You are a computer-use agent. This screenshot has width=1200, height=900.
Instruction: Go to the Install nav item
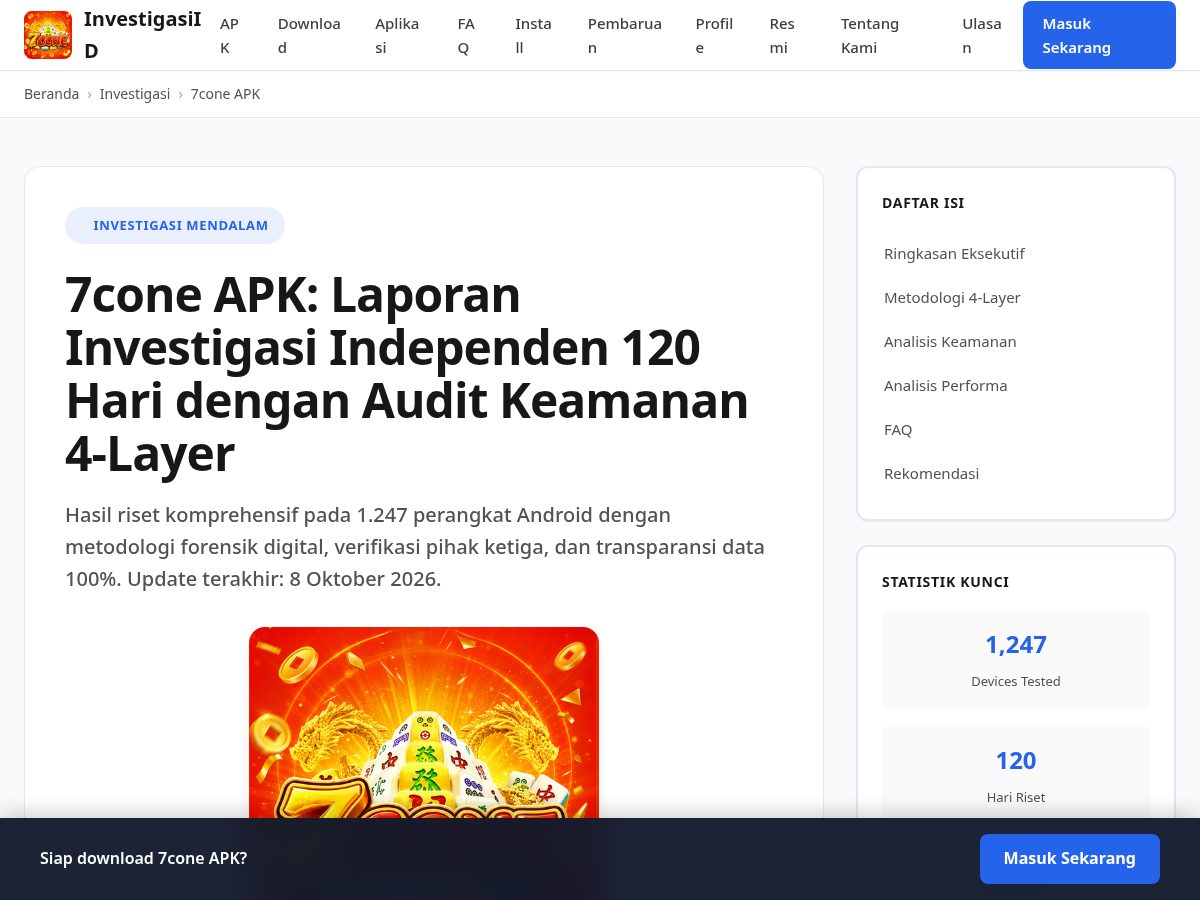coord(533,35)
